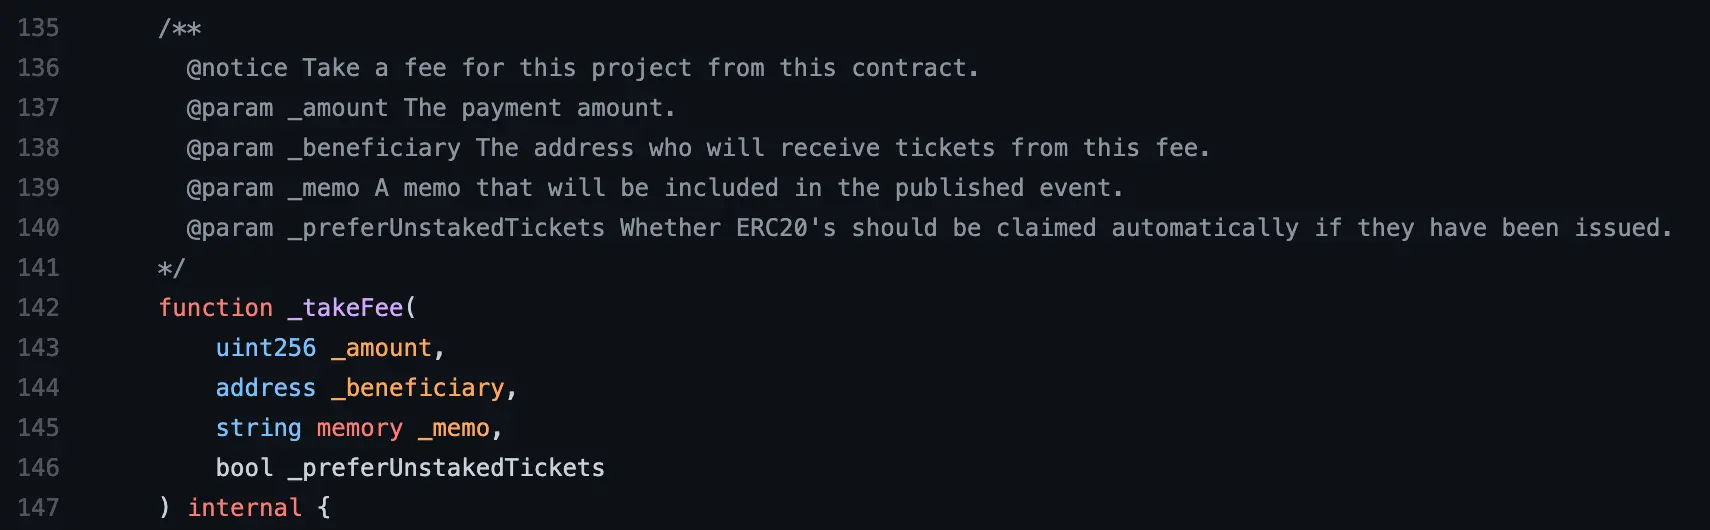Click line number 135

coord(38,28)
